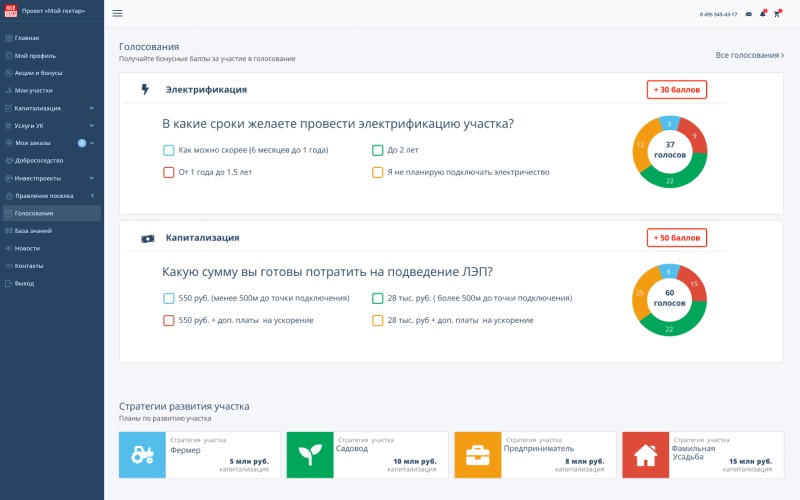Click the Фамильная Усадьба house icon
The height and width of the screenshot is (500, 800).
pos(646,455)
